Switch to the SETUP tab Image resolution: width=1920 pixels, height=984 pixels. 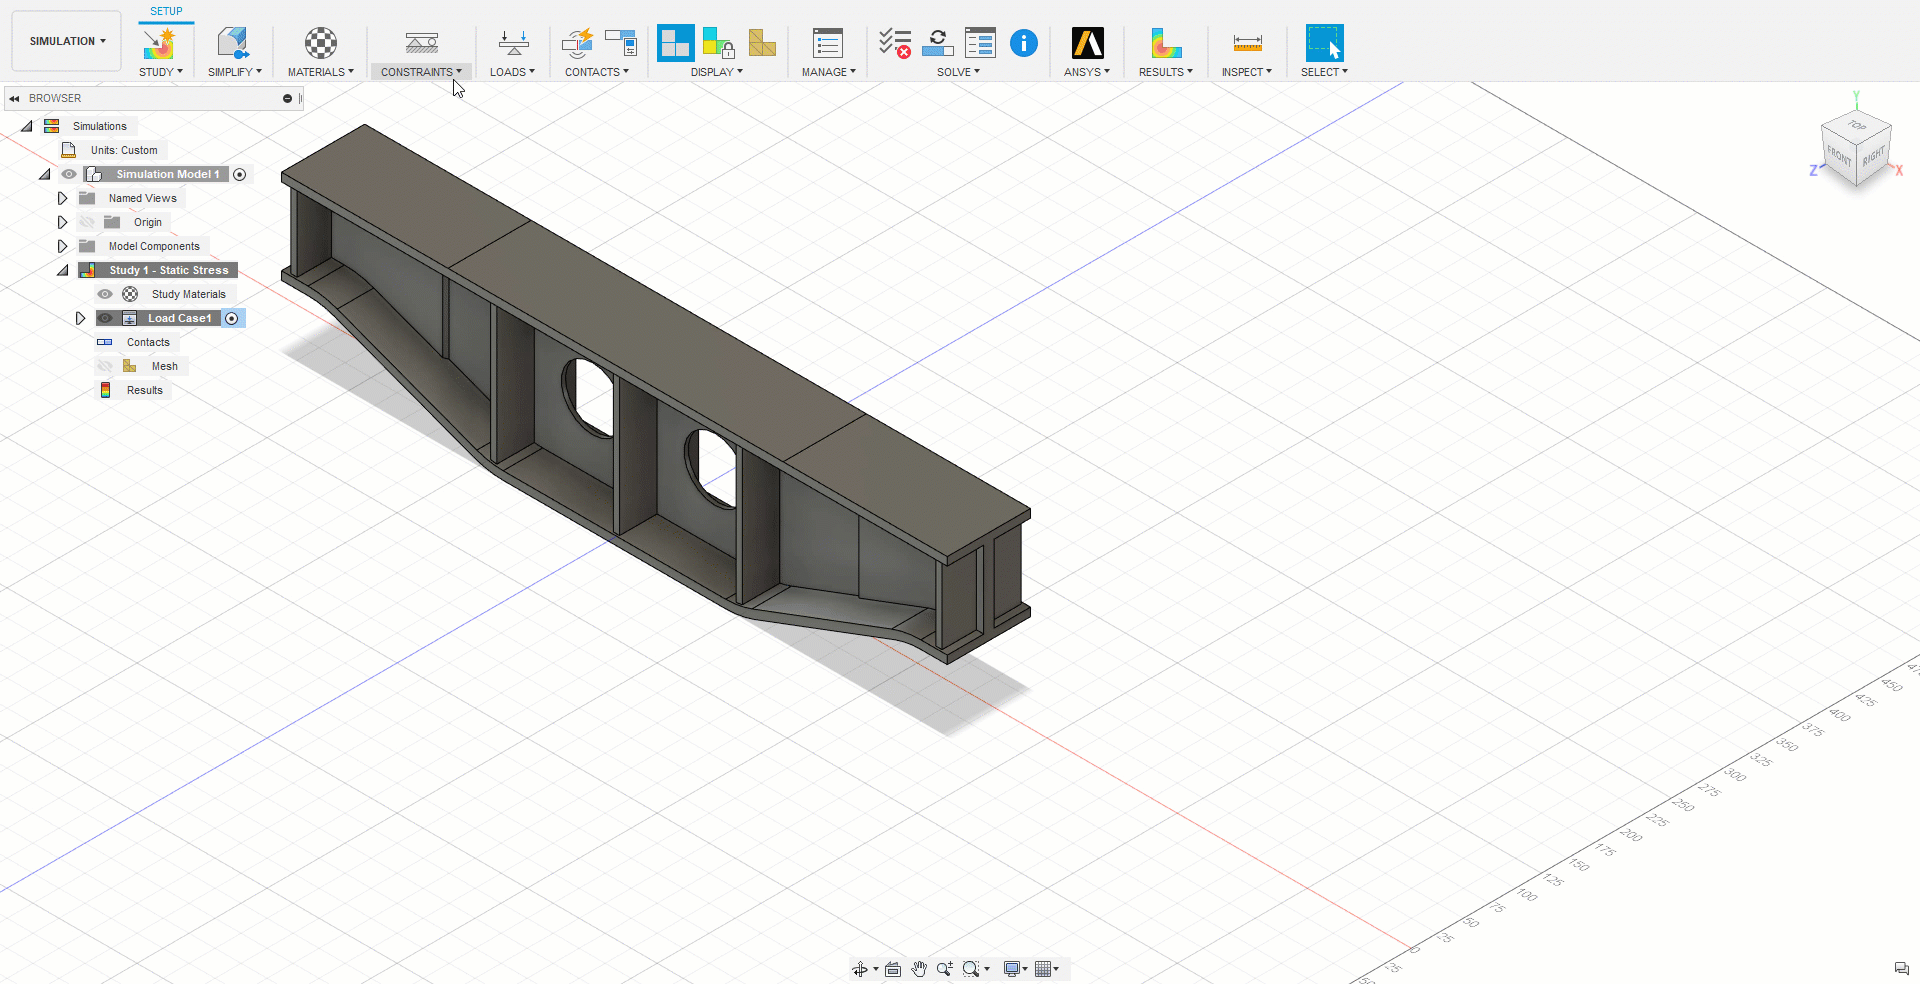(x=166, y=11)
